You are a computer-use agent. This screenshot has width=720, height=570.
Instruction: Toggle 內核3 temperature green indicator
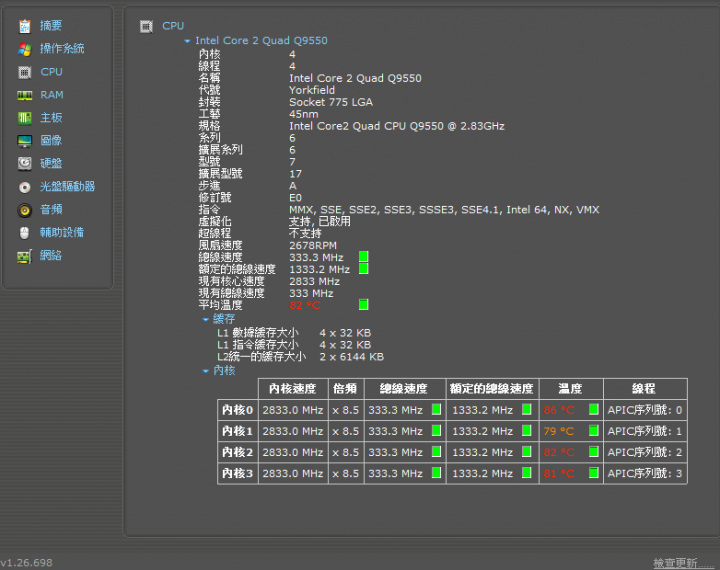point(594,473)
